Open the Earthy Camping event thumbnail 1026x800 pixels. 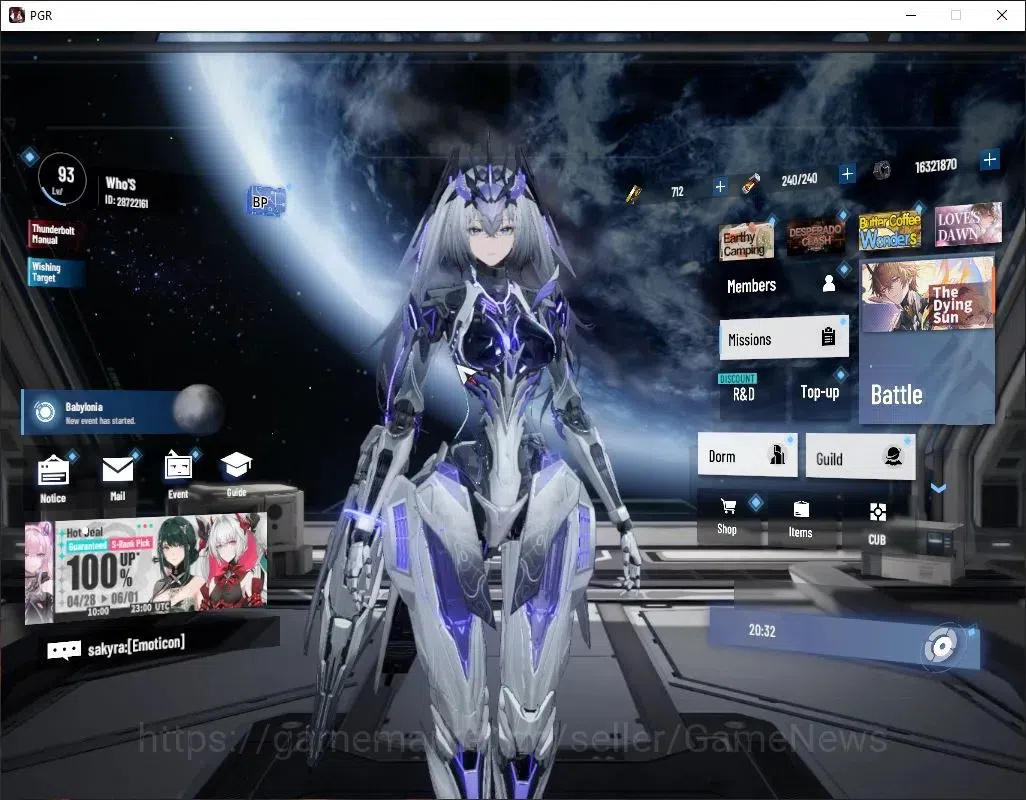coord(746,241)
